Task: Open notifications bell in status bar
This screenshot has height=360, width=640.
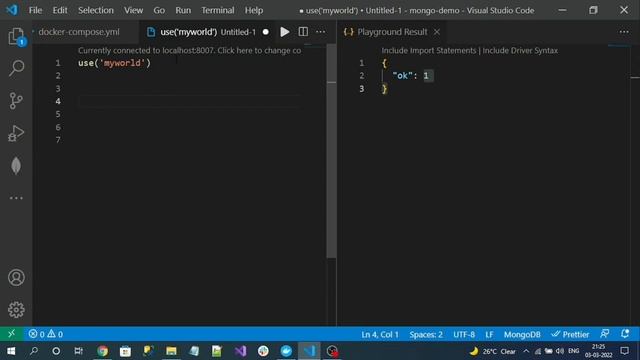Action: [625, 334]
